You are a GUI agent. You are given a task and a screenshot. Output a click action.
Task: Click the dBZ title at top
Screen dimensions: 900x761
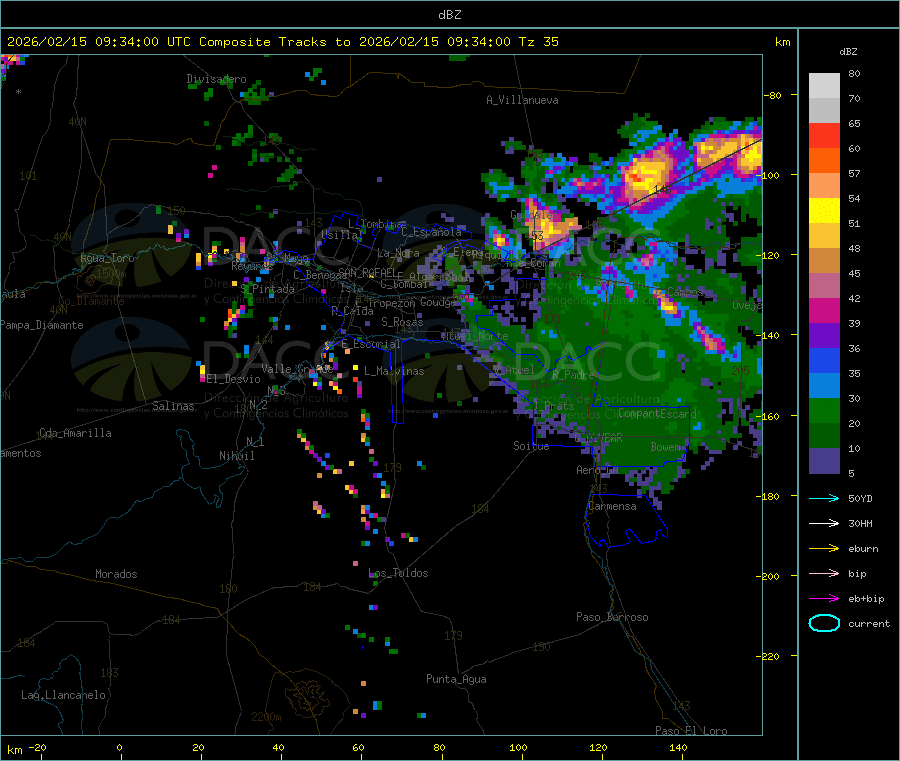point(449,14)
